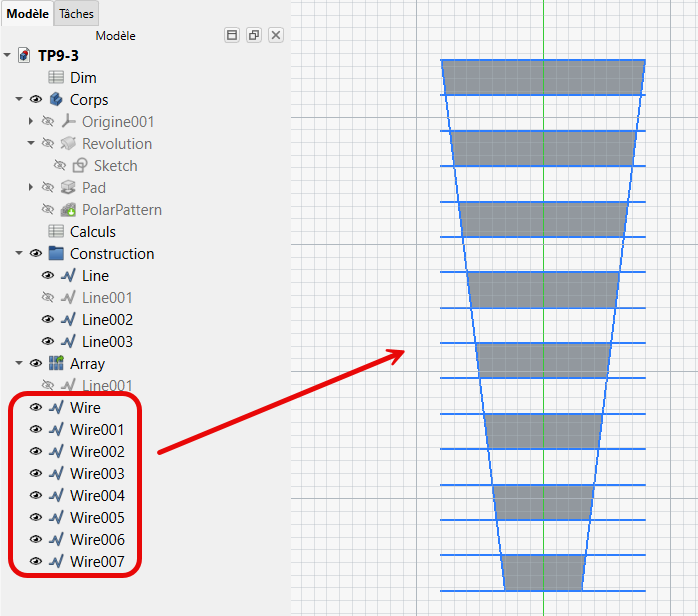The height and width of the screenshot is (616, 698).
Task: Hide Wire003 using its eye icon
Action: 36,474
